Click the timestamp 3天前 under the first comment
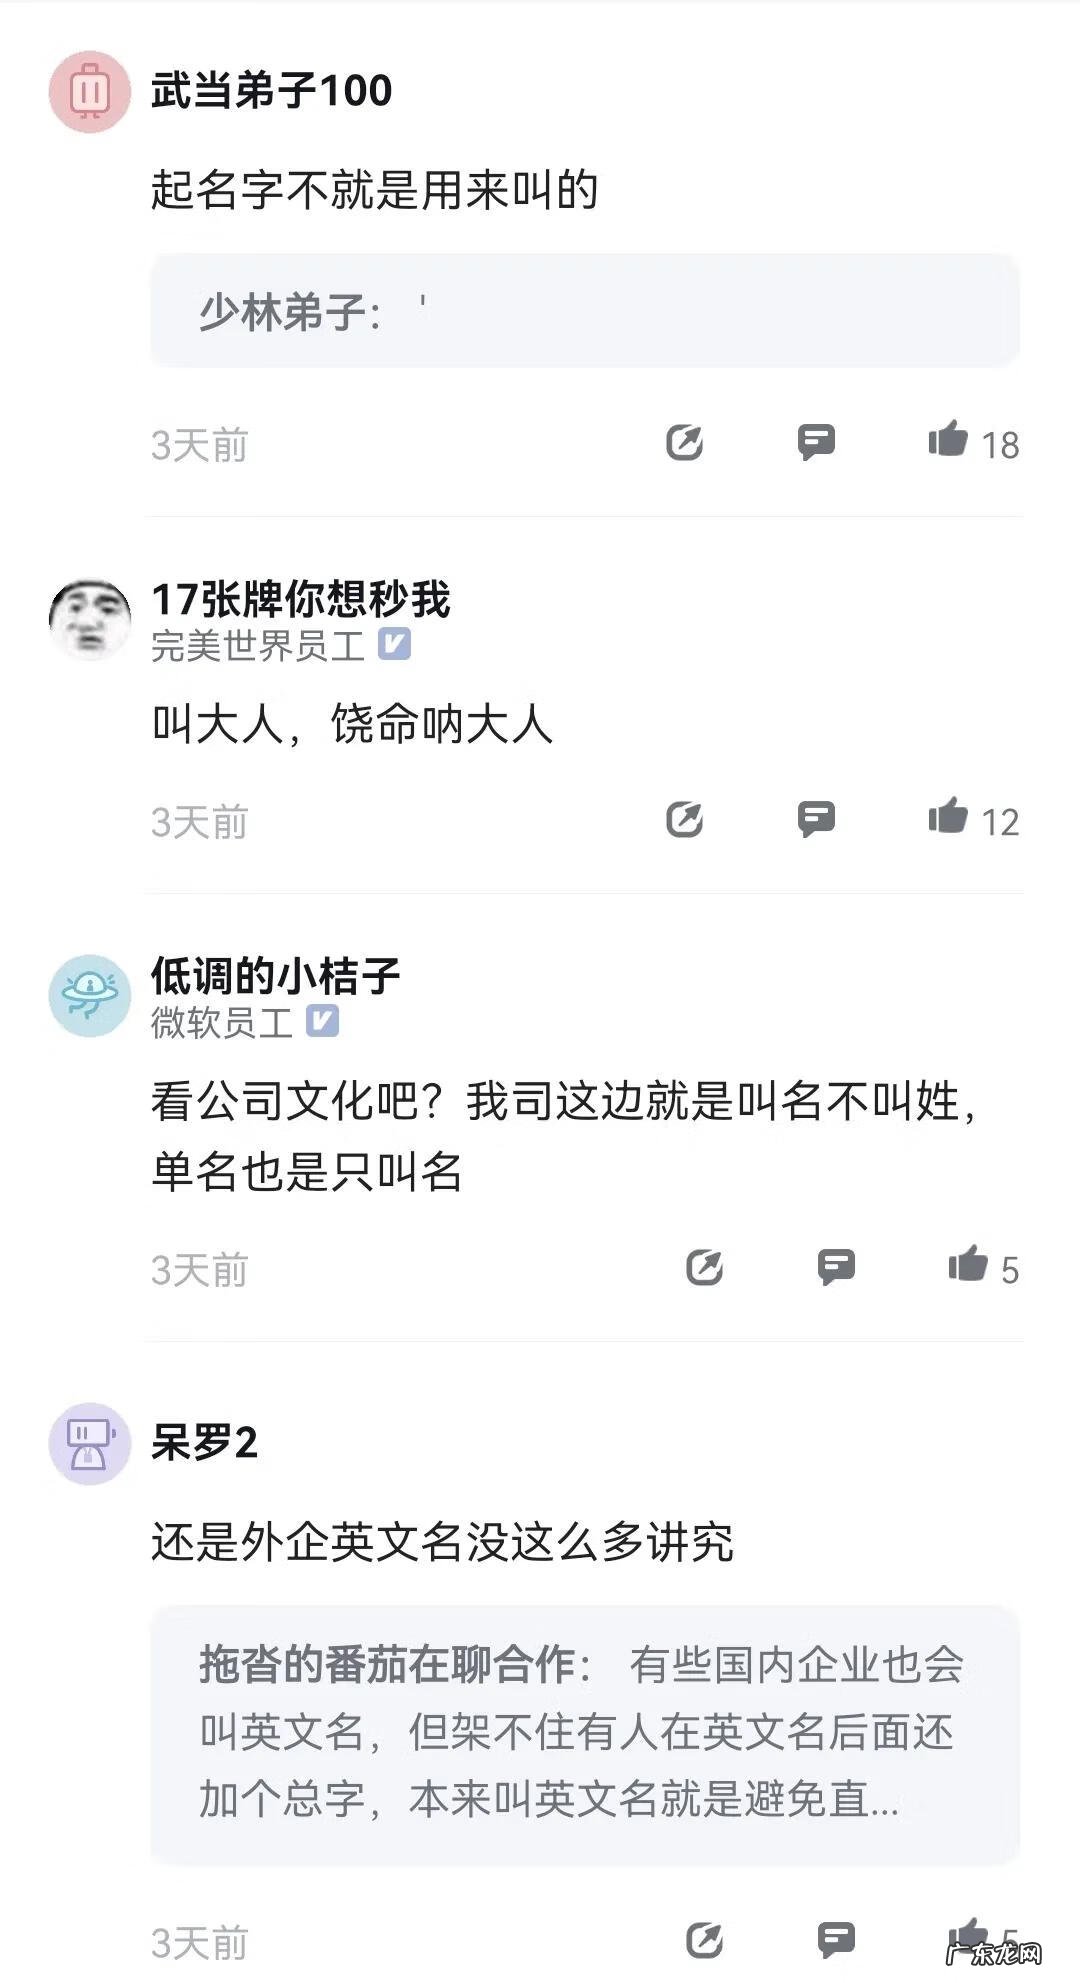Screen dimensions: 1080x1983 point(196,446)
